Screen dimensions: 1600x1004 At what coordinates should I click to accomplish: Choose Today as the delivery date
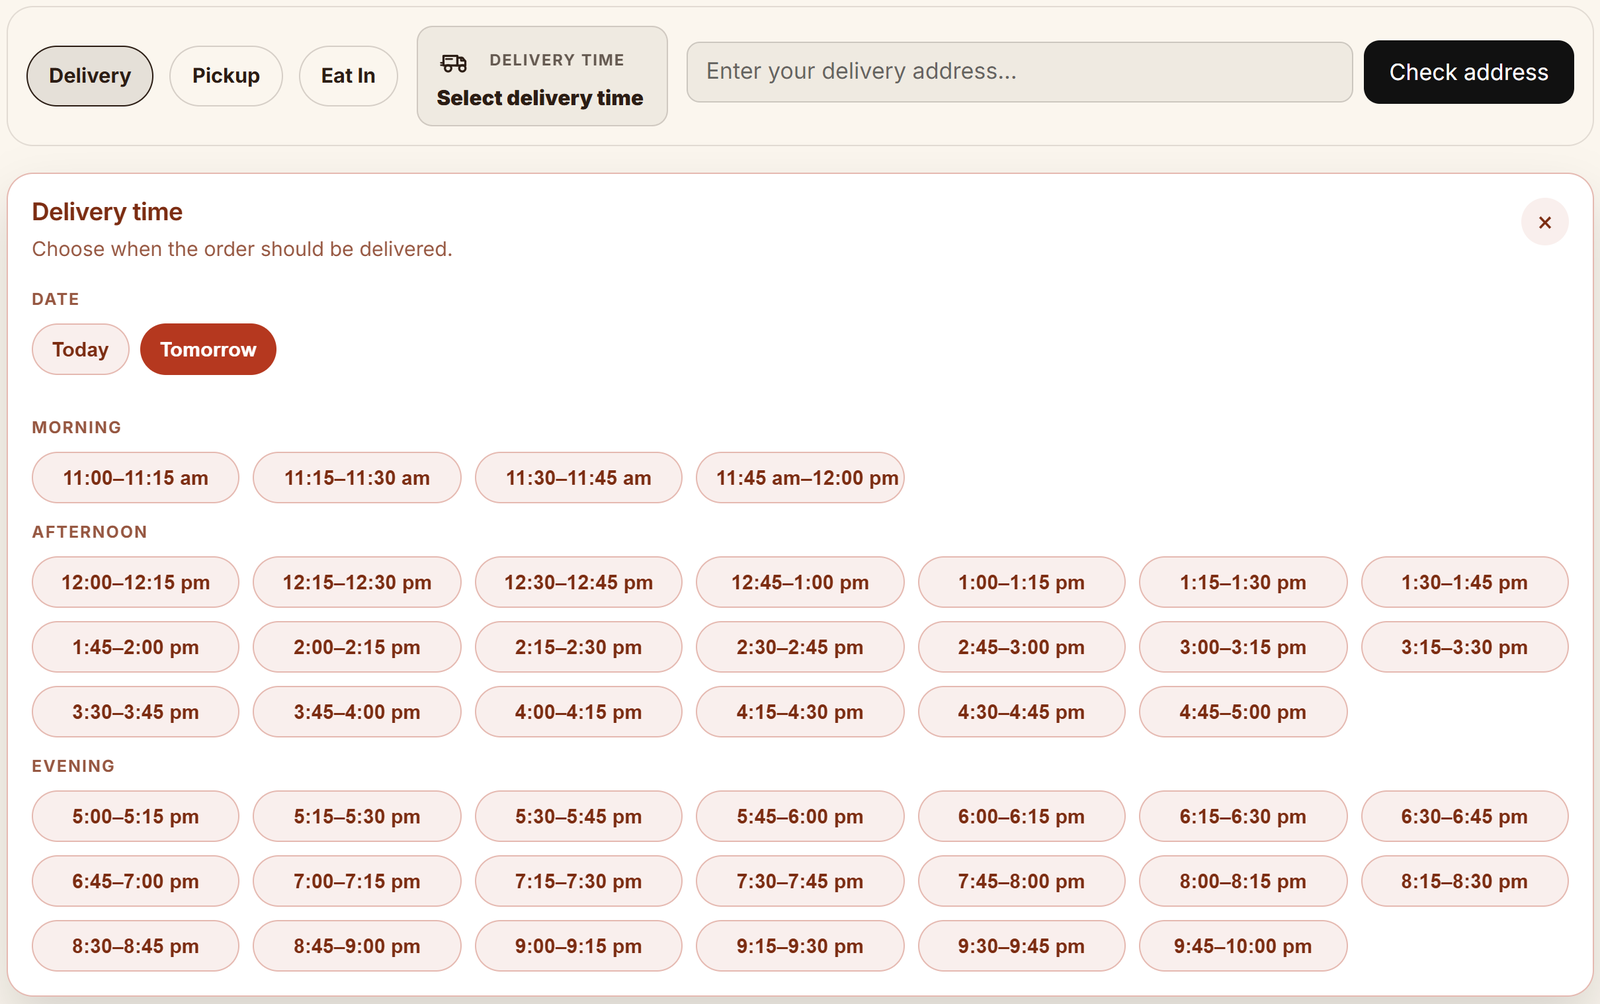80,349
